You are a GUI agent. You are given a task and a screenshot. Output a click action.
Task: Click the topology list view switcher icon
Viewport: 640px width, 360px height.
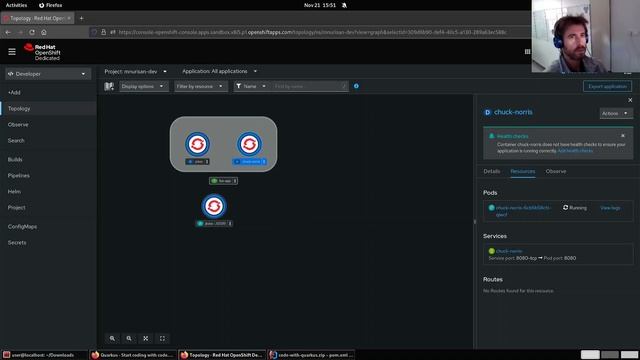click(109, 86)
